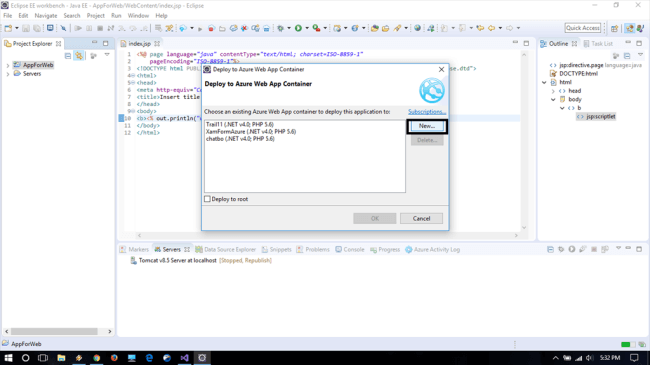650x365 pixels.
Task: Open the Navigate menu
Action: [46, 16]
